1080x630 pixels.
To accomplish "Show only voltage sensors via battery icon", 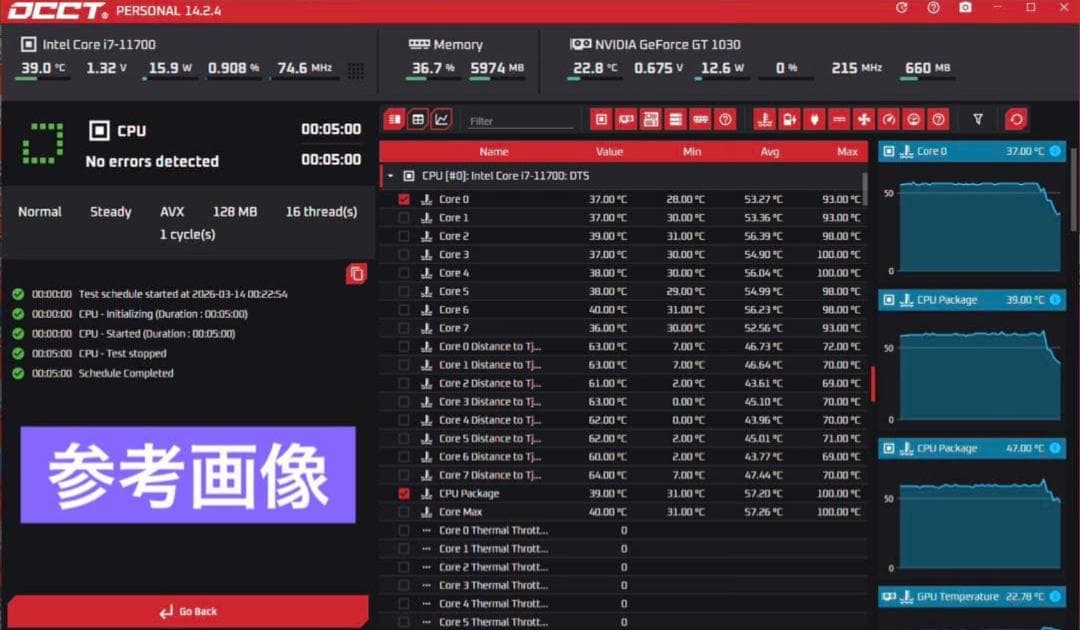I will (x=789, y=120).
